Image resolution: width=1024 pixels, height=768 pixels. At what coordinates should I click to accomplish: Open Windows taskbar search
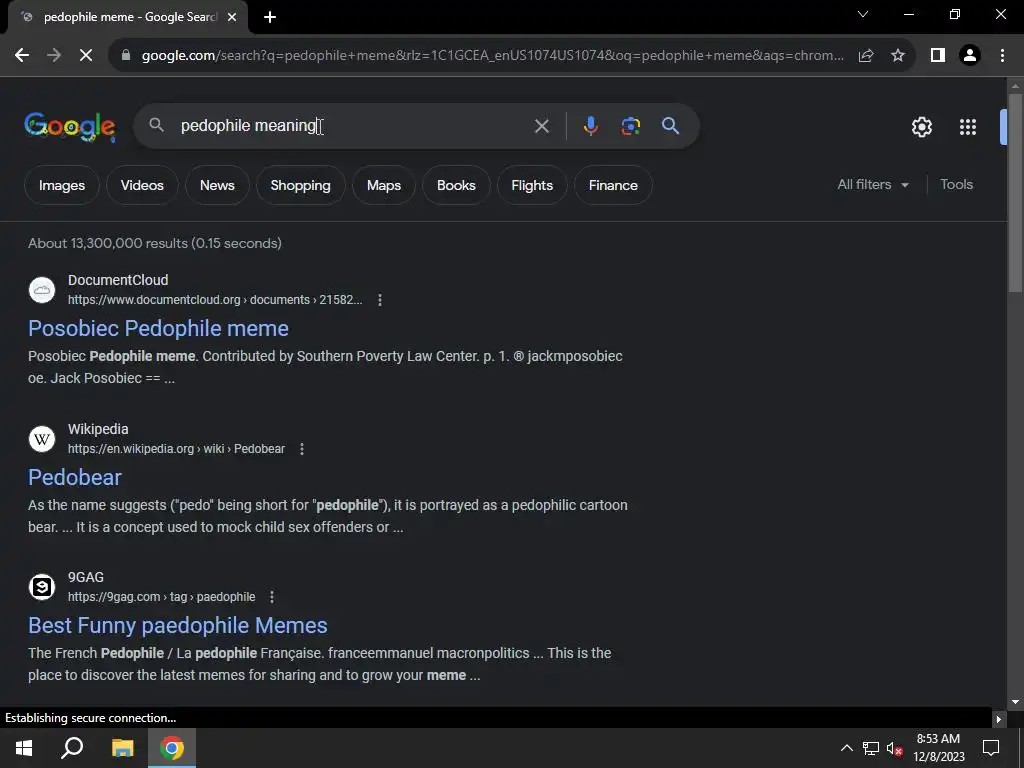coord(72,748)
